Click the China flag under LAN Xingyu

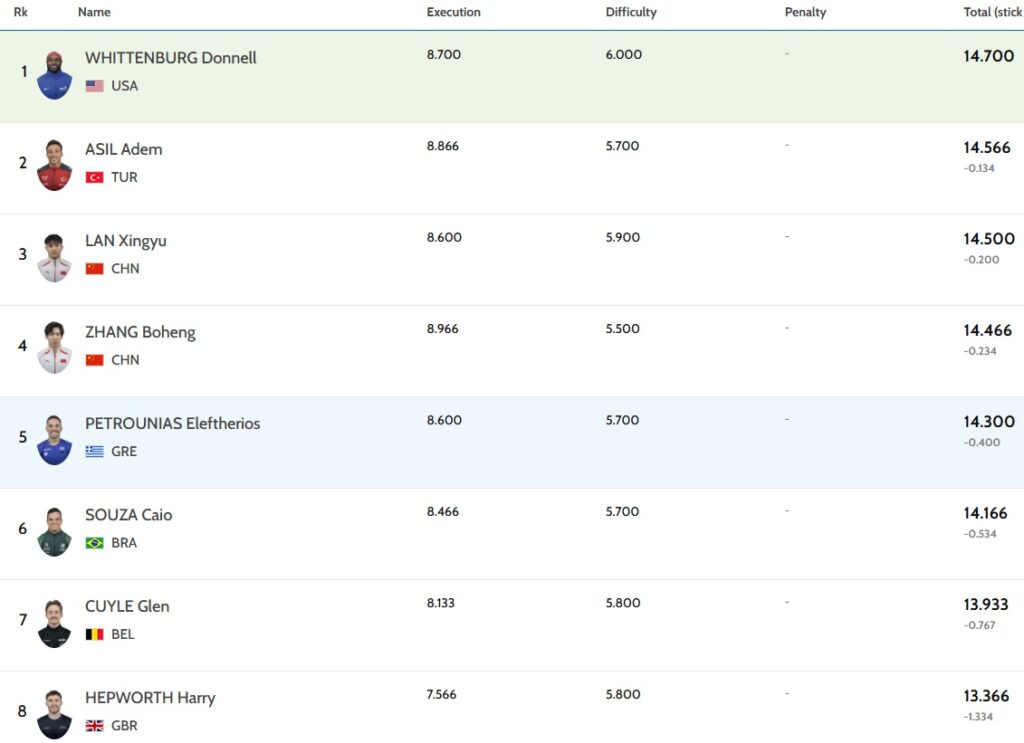pyautogui.click(x=95, y=269)
